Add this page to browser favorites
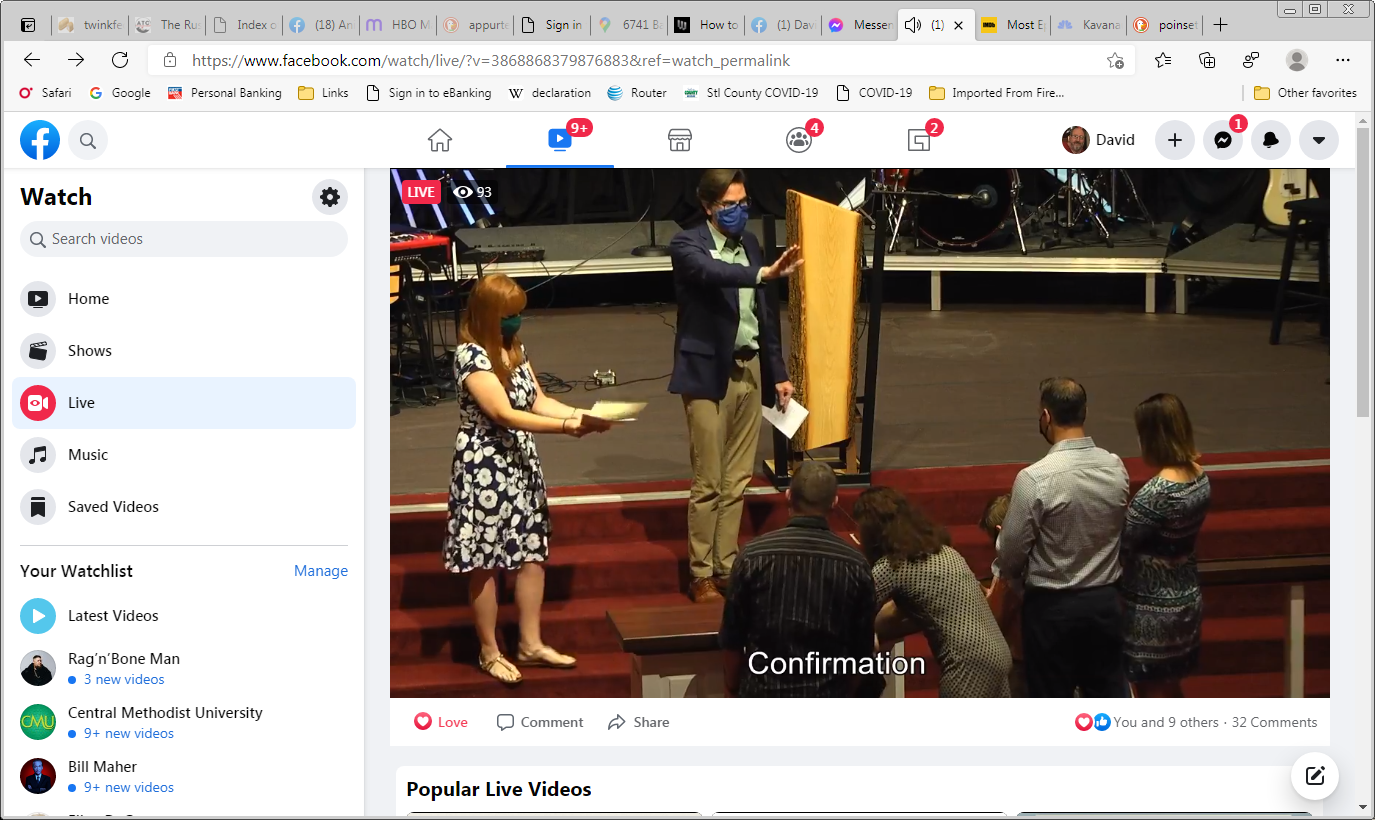The height and width of the screenshot is (820, 1375). click(1115, 60)
